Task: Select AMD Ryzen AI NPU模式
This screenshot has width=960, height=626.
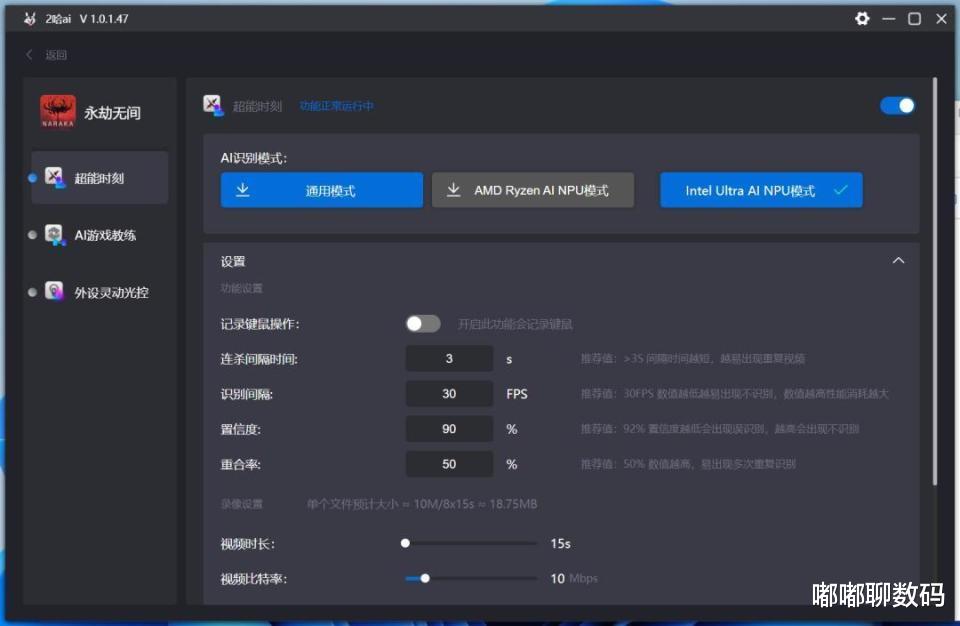Action: tap(533, 190)
